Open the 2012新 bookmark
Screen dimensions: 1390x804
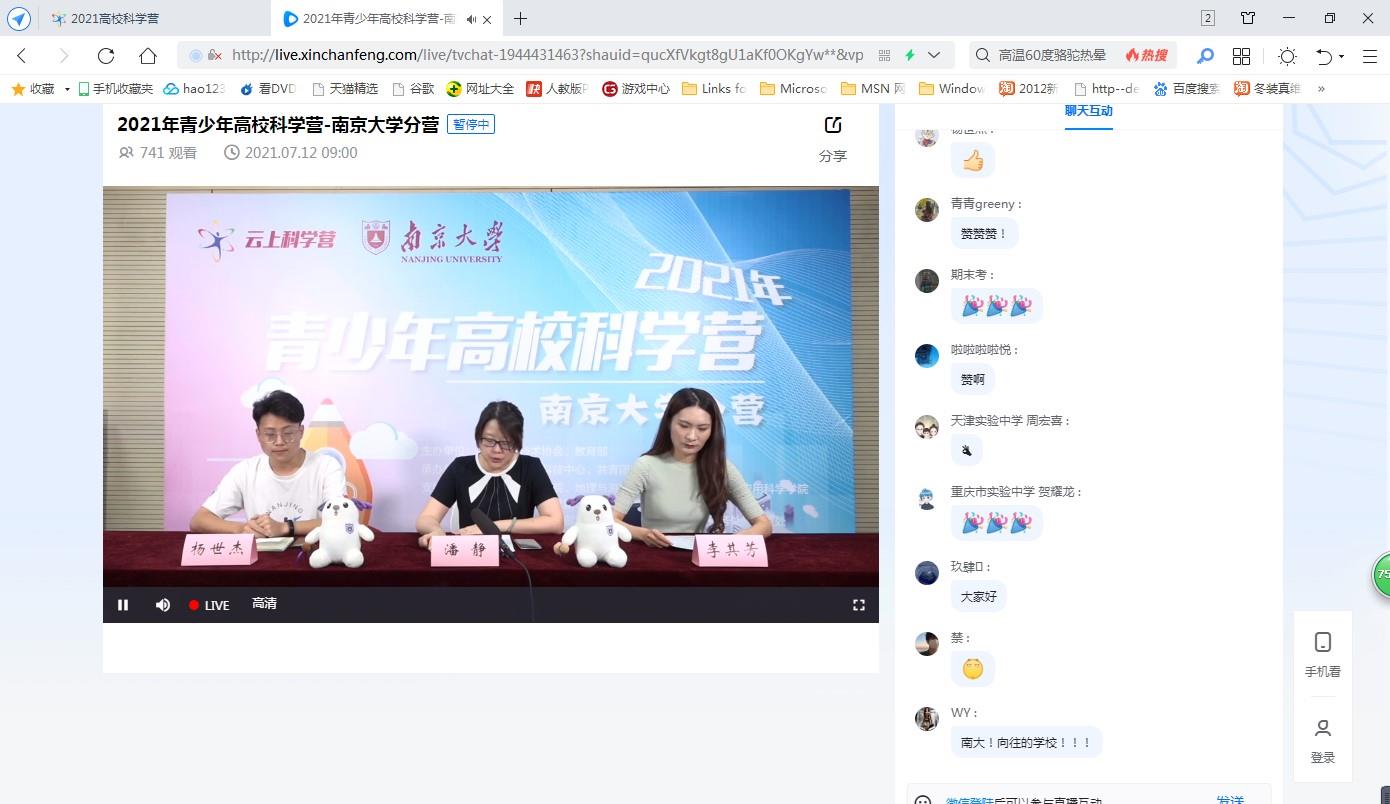click(1028, 88)
